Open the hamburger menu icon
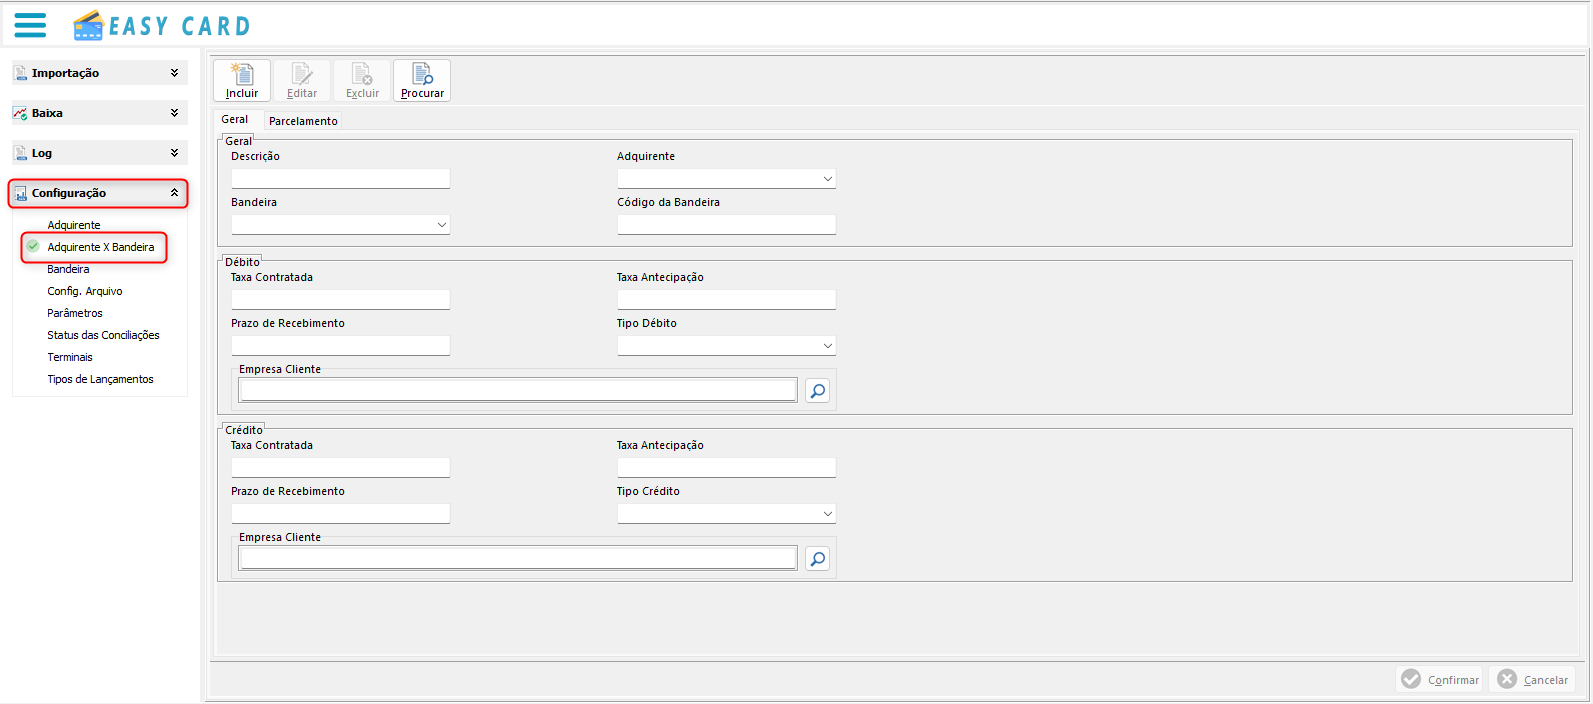This screenshot has width=1593, height=704. pyautogui.click(x=30, y=25)
